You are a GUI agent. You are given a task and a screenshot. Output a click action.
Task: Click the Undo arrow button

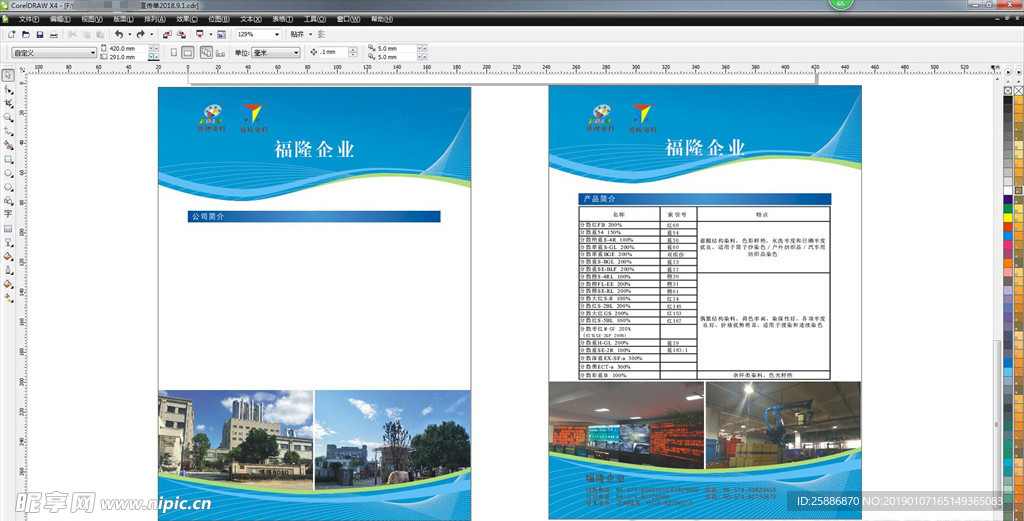pos(118,34)
